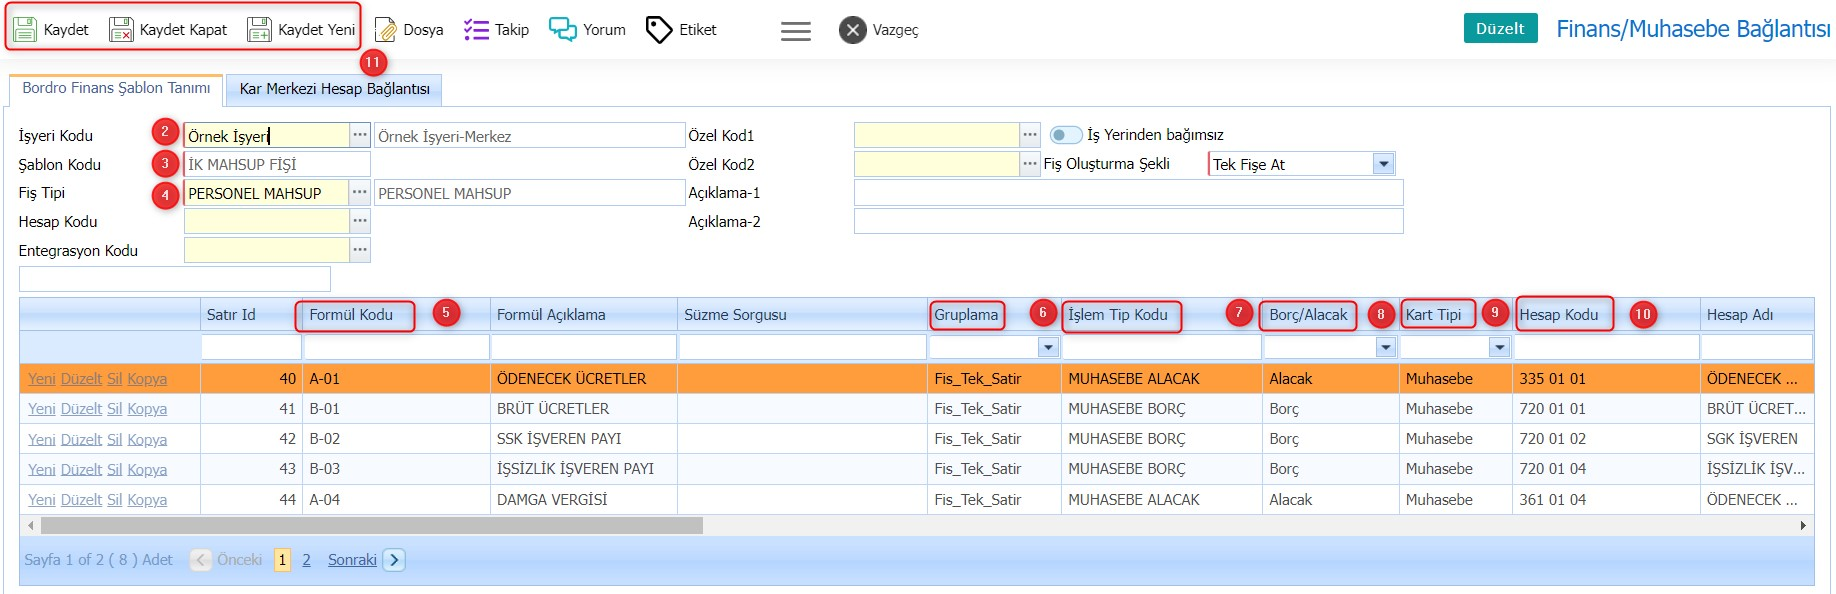The height and width of the screenshot is (594, 1836).
Task: Open lookup ellipsis for Entegrasyon Kodu
Action: click(360, 250)
